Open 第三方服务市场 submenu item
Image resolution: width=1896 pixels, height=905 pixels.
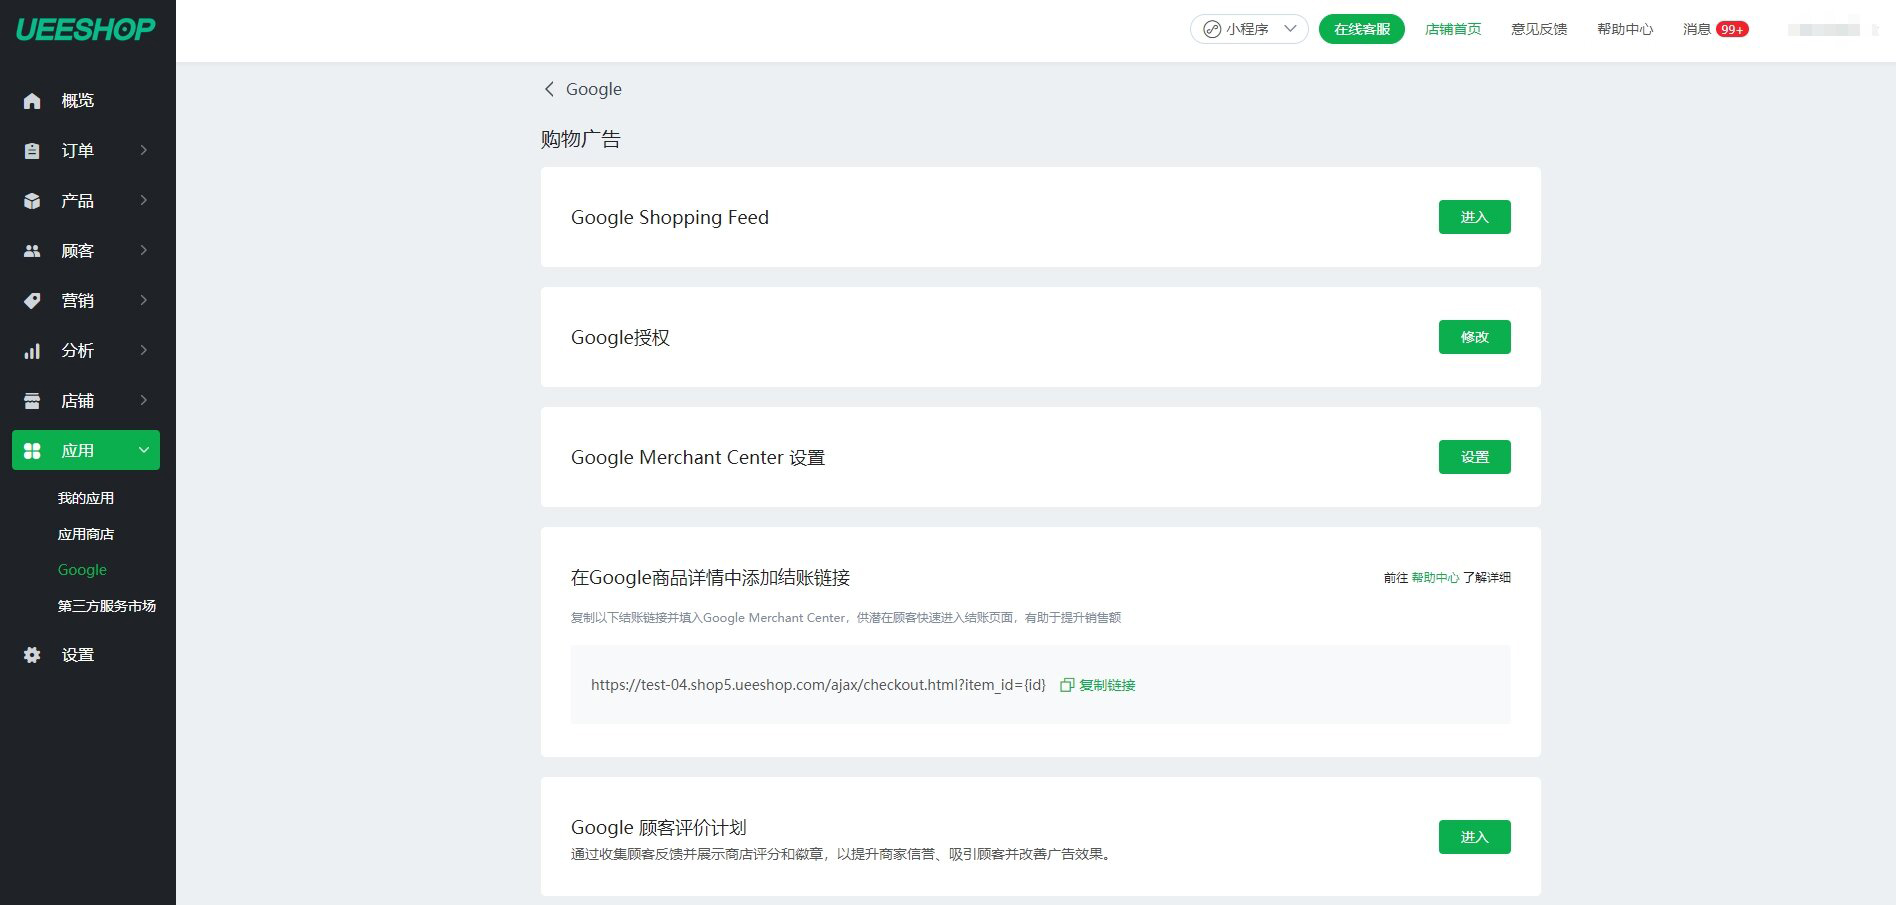coord(107,606)
